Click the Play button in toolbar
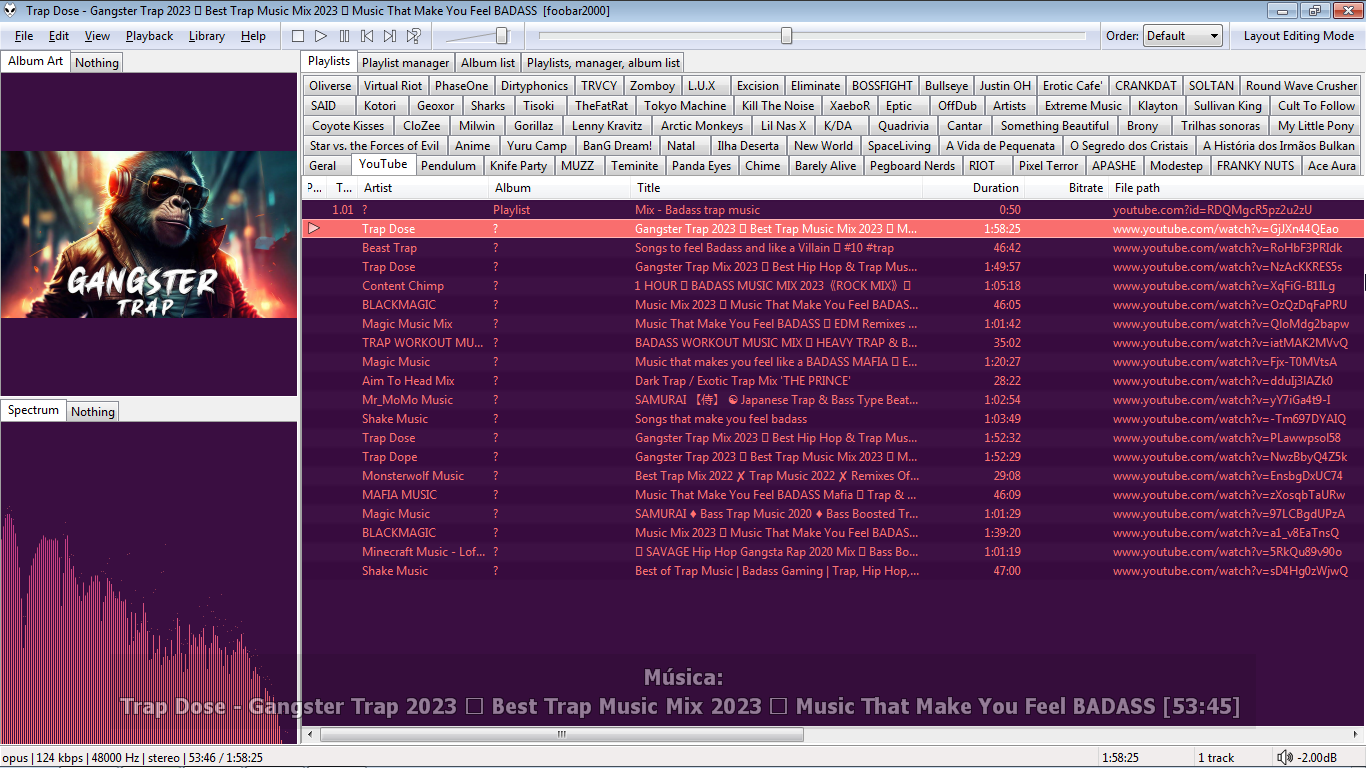1366x768 pixels. (321, 36)
